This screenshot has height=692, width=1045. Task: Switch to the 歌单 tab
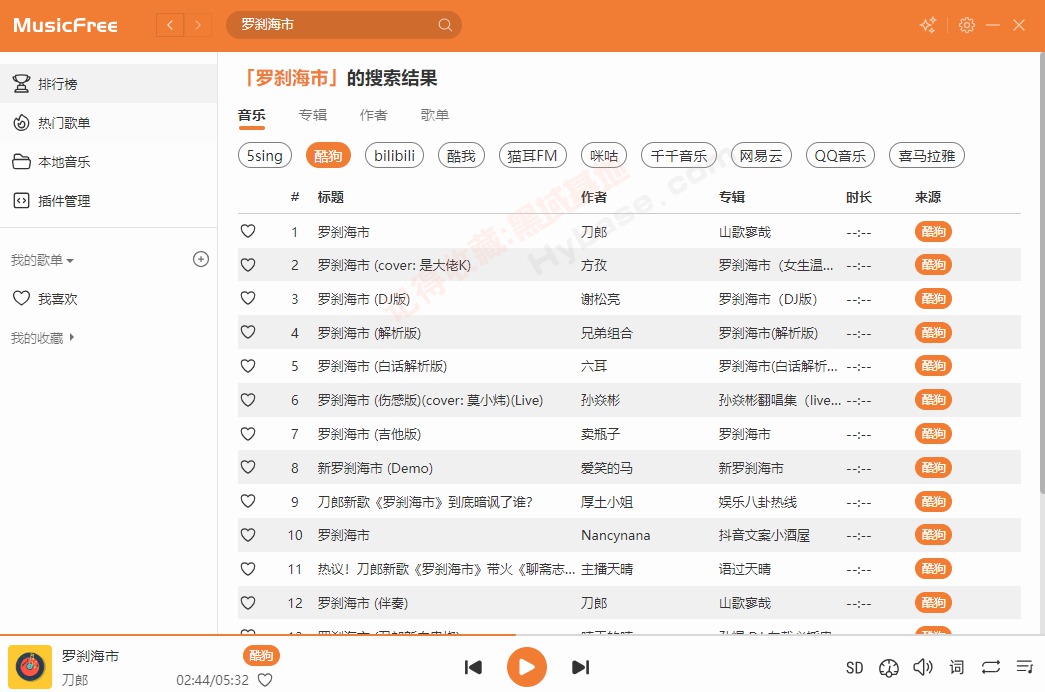click(x=434, y=115)
